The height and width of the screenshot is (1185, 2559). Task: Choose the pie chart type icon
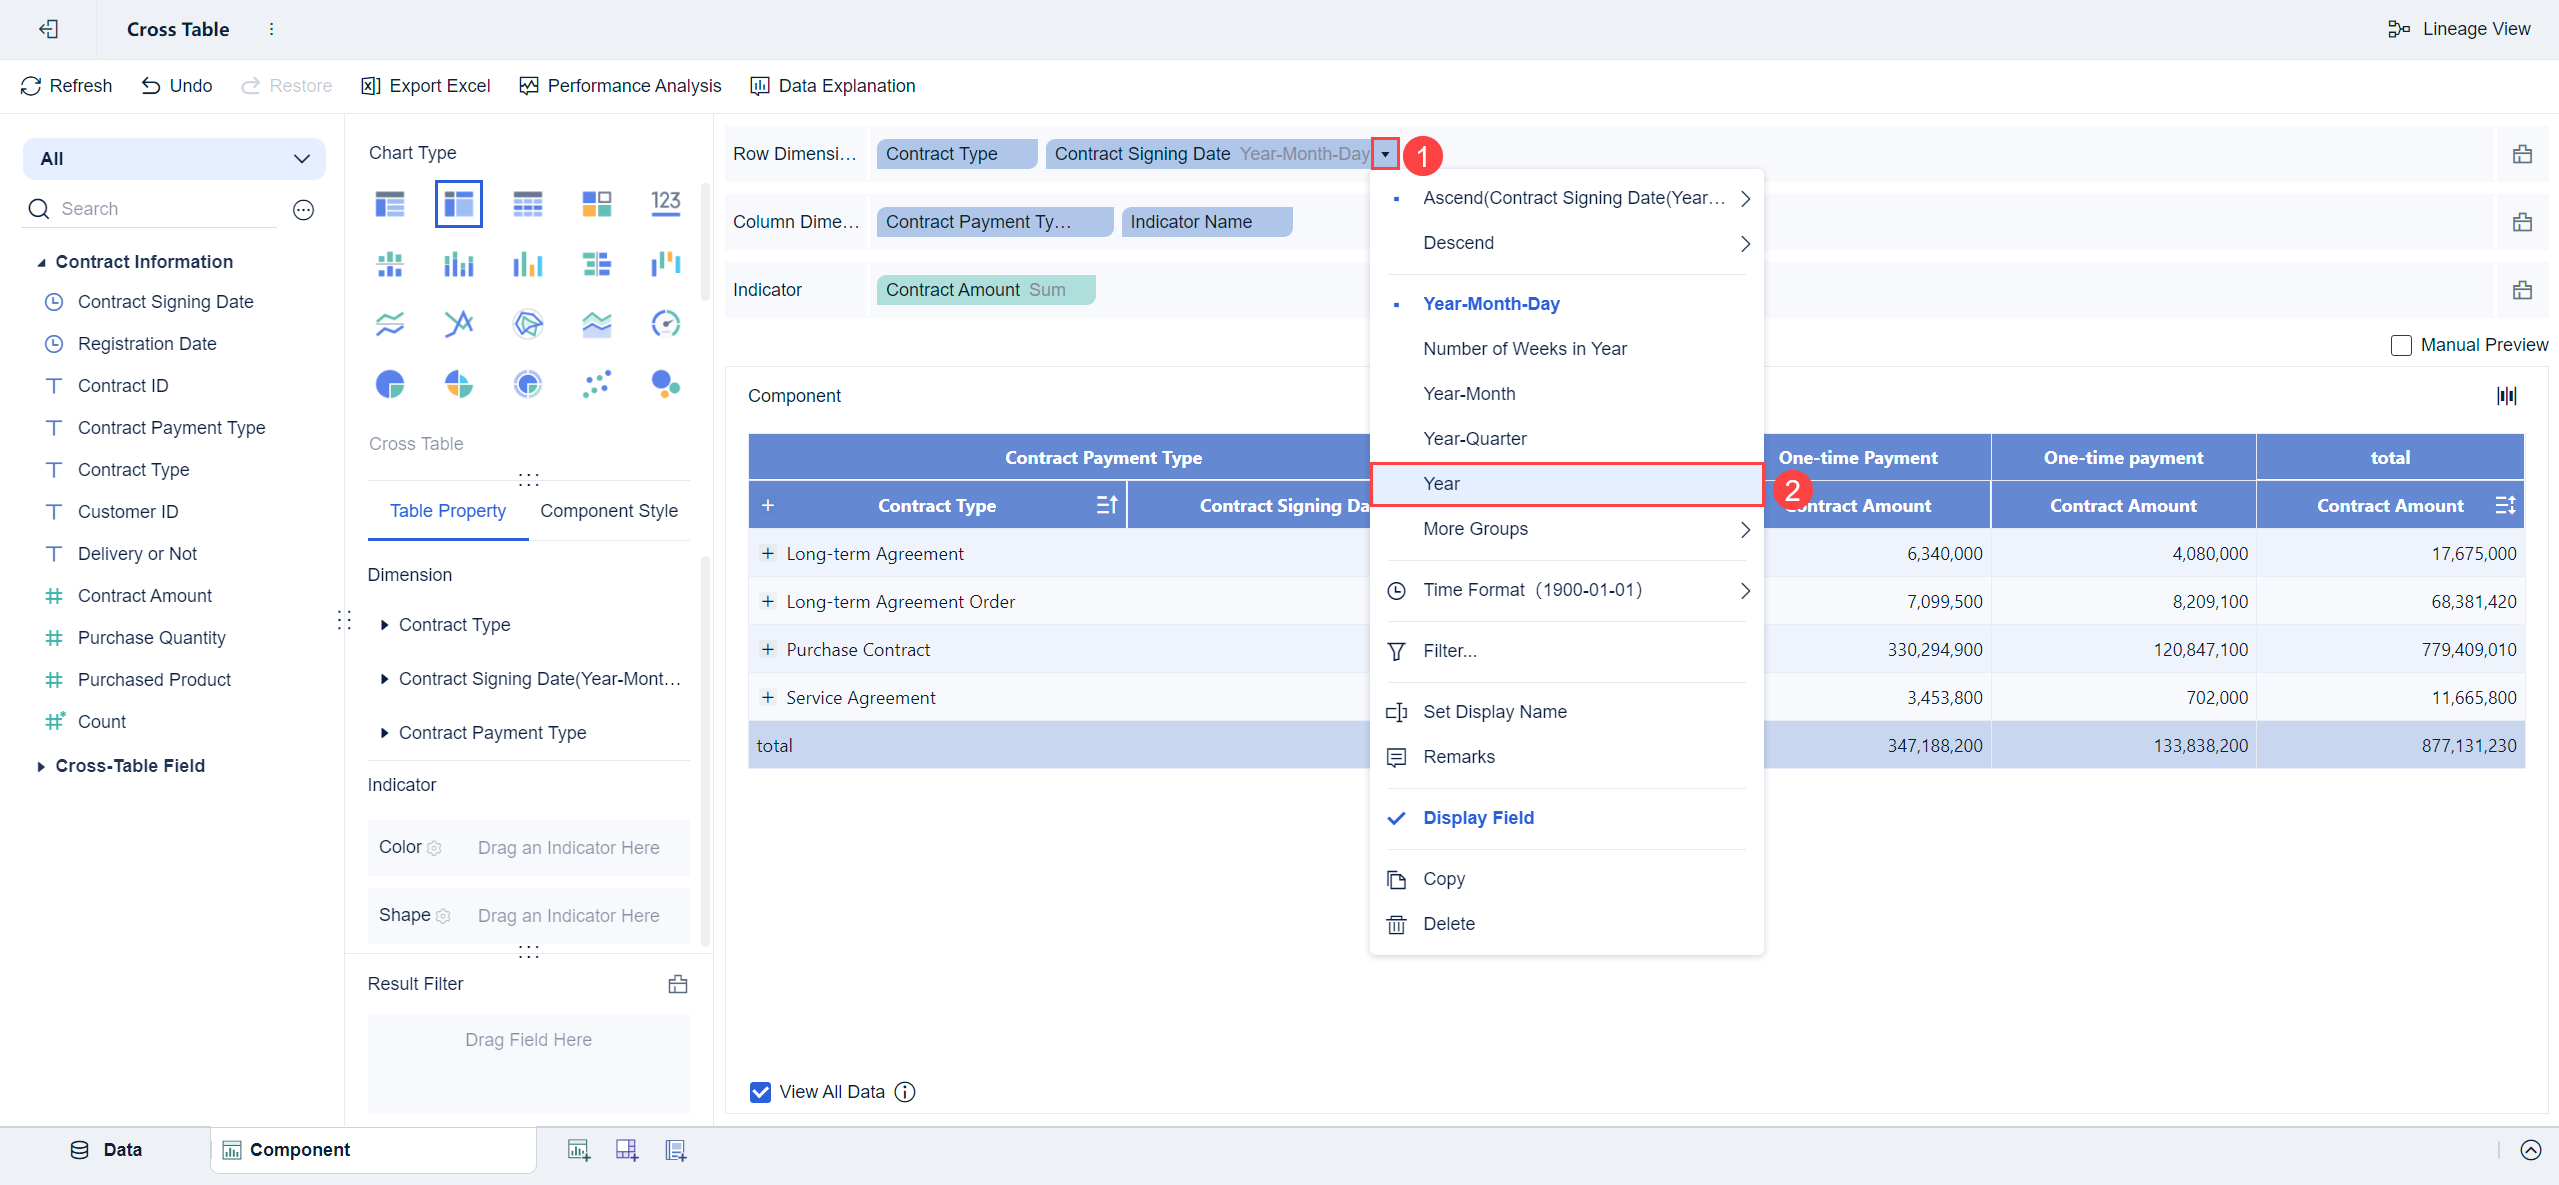click(x=389, y=384)
